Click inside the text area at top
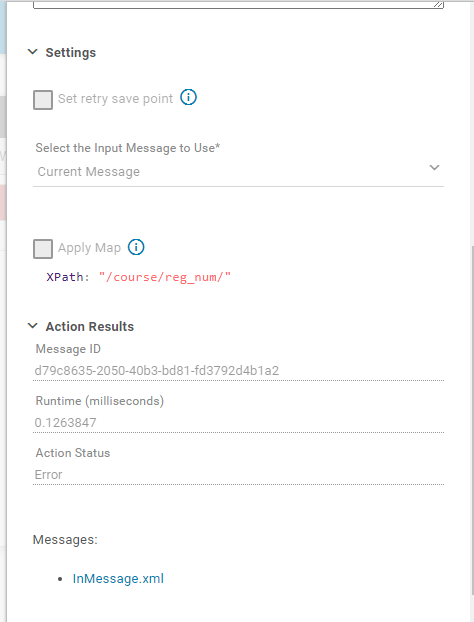 (x=238, y=4)
